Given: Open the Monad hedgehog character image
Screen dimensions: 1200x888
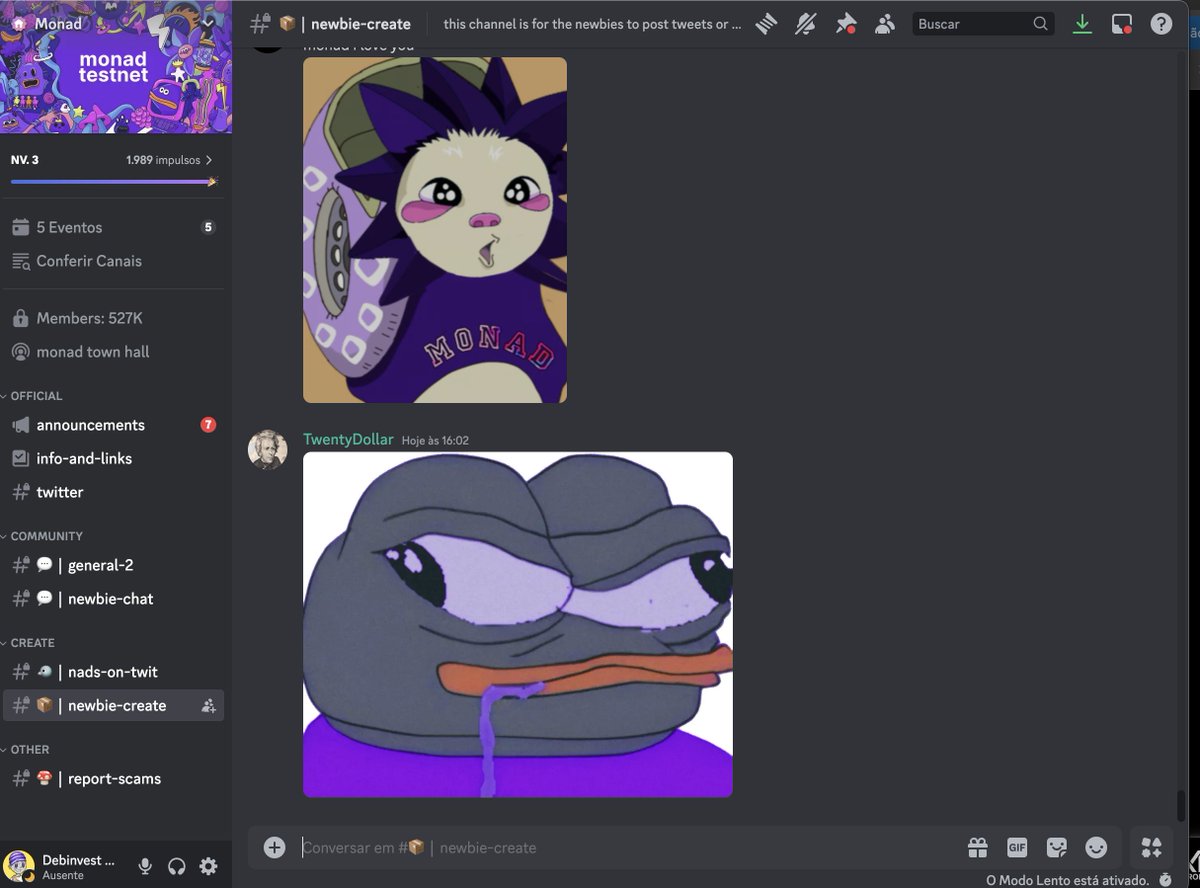Looking at the screenshot, I should click(435, 230).
